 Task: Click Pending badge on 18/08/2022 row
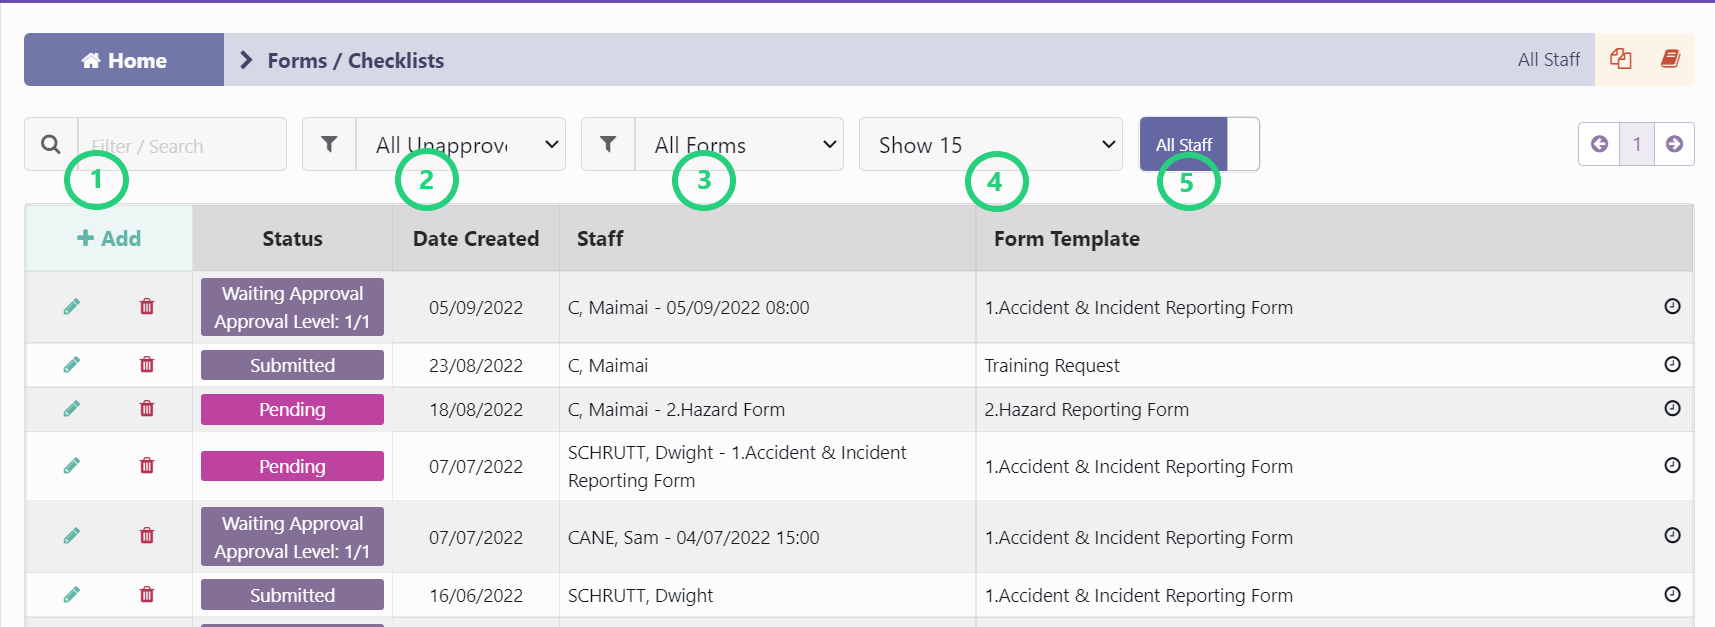pos(292,409)
